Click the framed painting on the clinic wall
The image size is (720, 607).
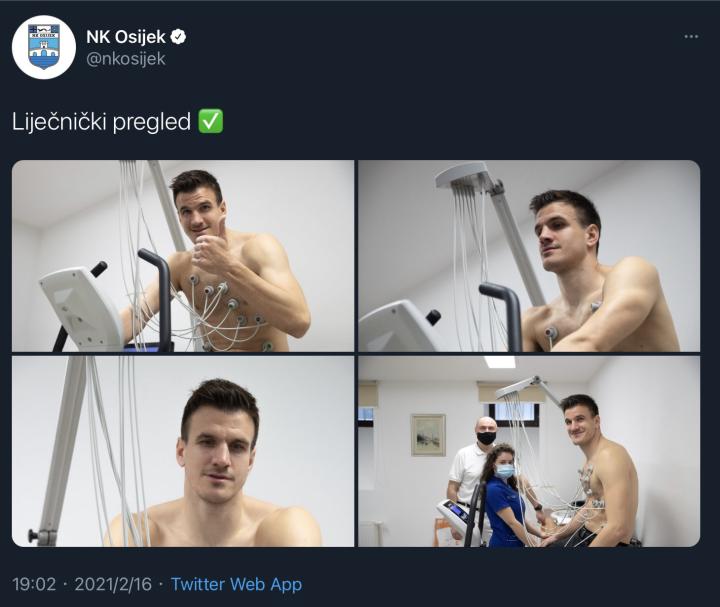click(x=428, y=434)
